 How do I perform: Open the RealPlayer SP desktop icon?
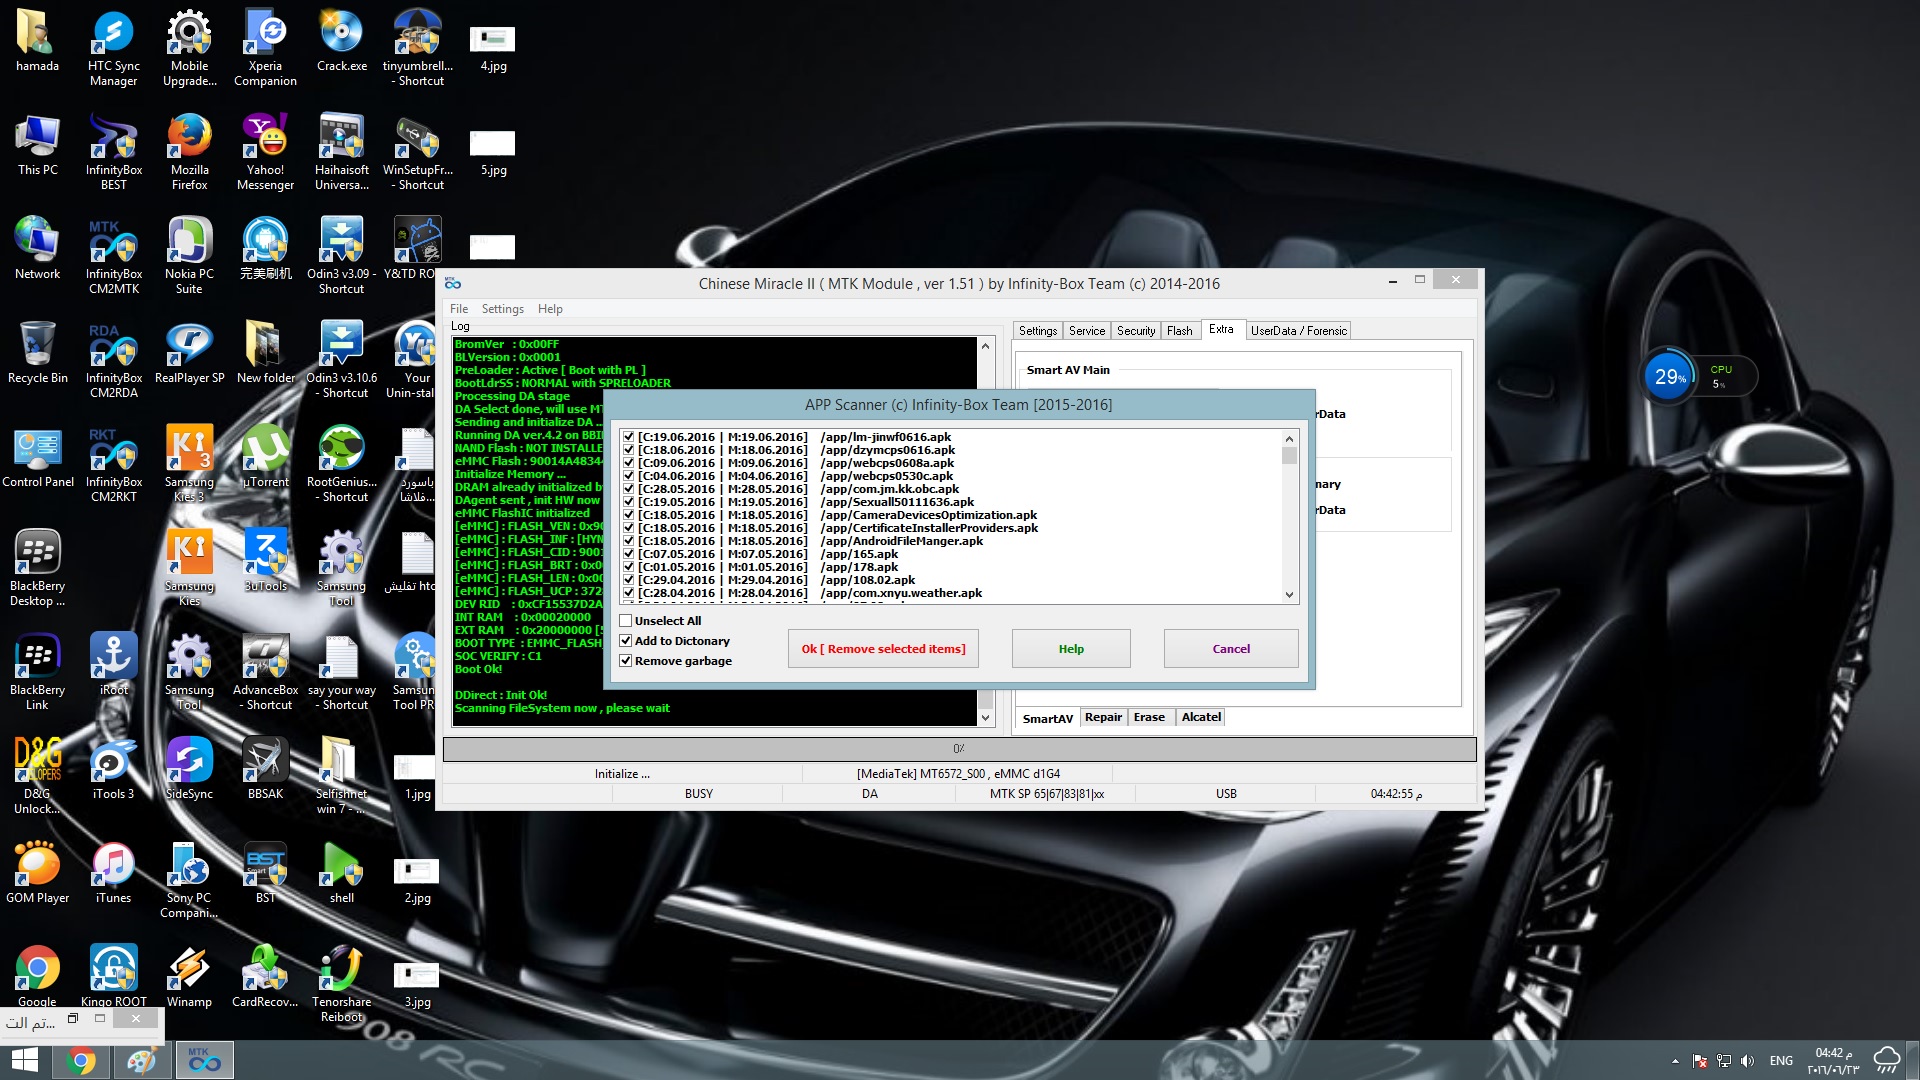tap(189, 352)
